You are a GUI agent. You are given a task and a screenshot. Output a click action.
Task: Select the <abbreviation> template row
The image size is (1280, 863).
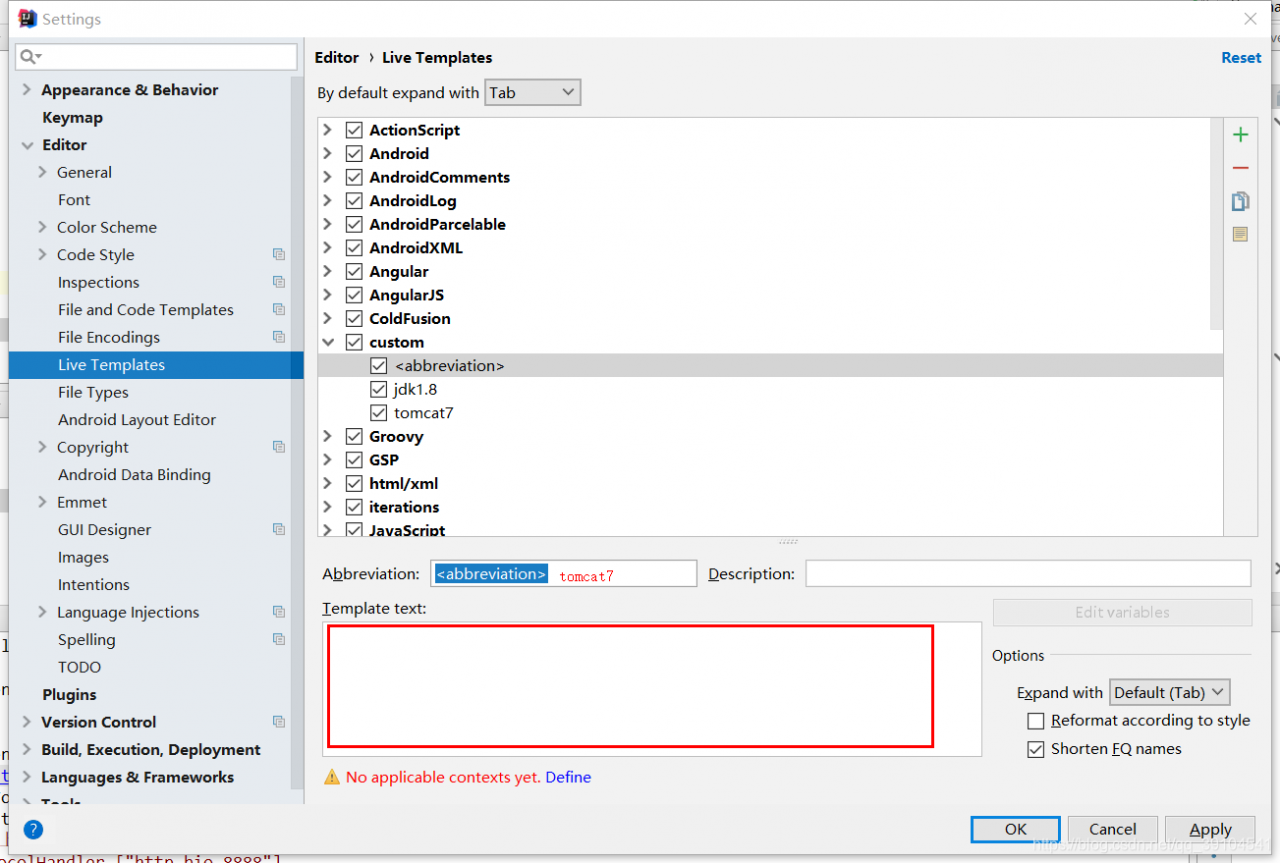point(770,366)
